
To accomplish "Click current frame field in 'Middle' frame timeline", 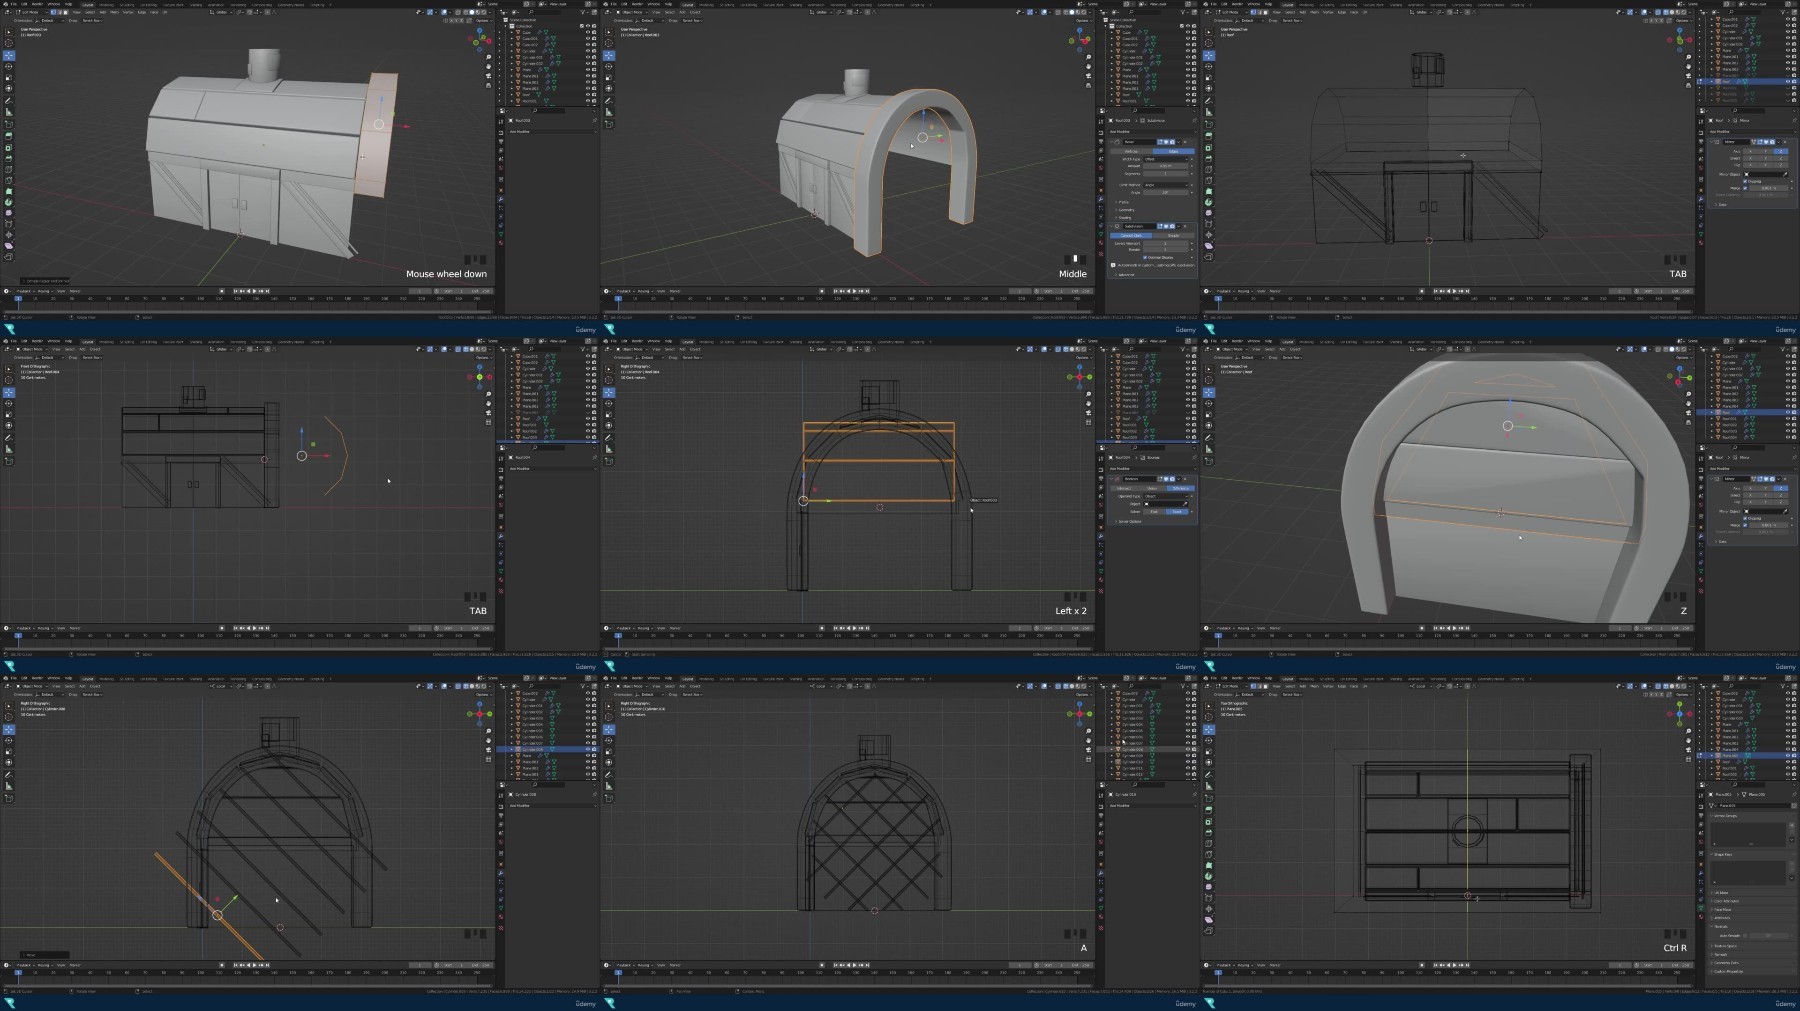I will (1019, 291).
